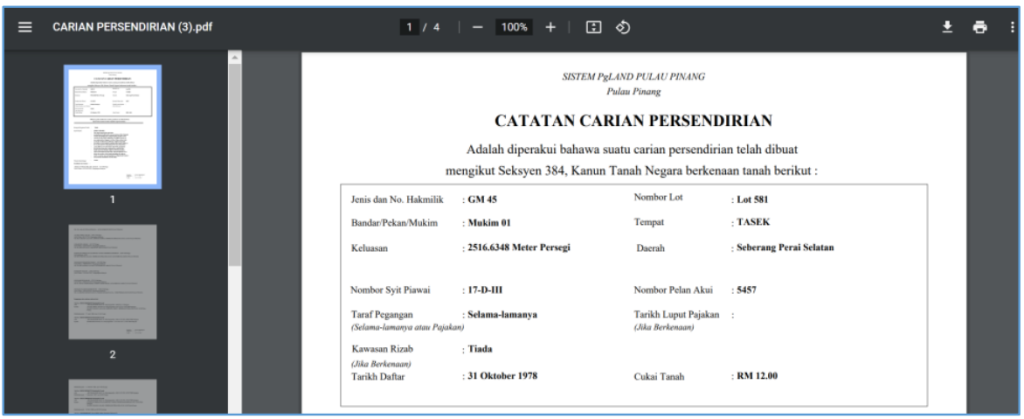Click the sidebar scrollbar up arrow
Screen dimensions: 1024x419
(235, 56)
